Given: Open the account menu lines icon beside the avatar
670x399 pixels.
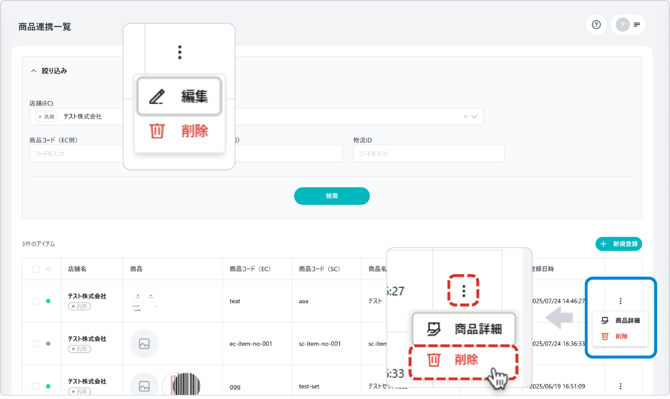Looking at the screenshot, I should (x=637, y=25).
